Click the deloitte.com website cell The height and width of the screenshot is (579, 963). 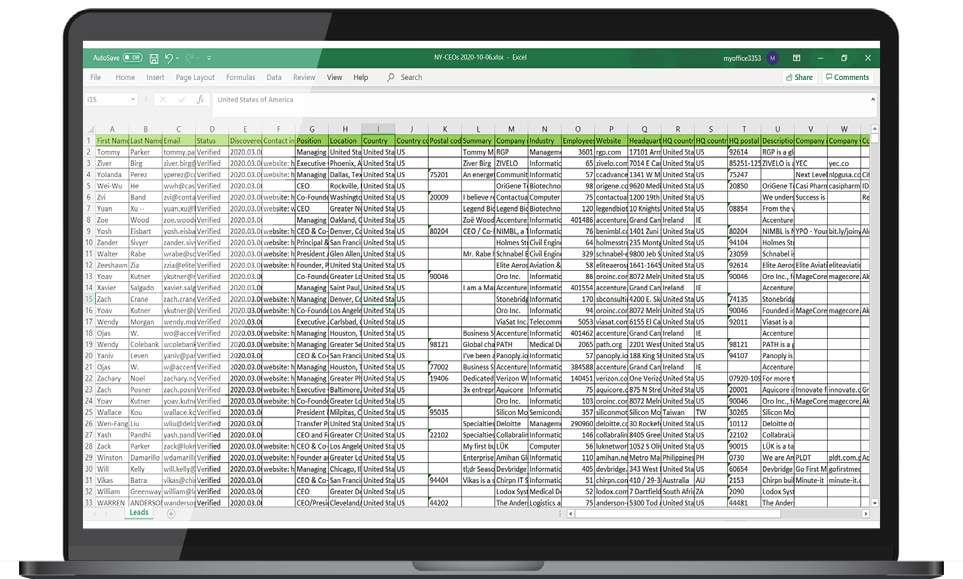tap(611, 424)
